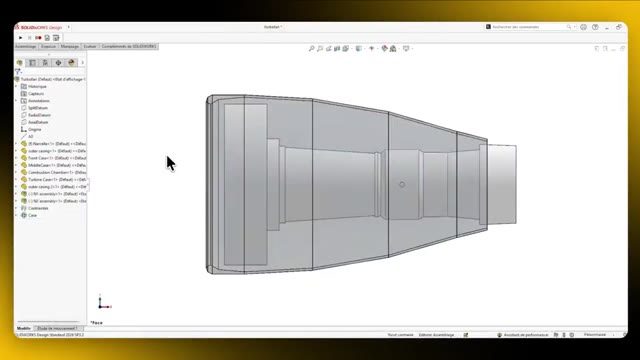Image resolution: width=640 pixels, height=360 pixels.
Task: Open the Assemblage ribbon tab
Action: tap(26, 47)
